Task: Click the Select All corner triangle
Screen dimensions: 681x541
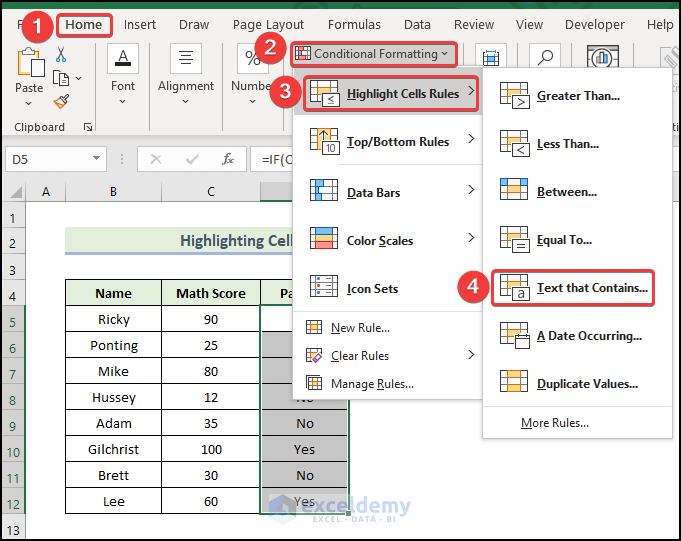Action: 16,191
